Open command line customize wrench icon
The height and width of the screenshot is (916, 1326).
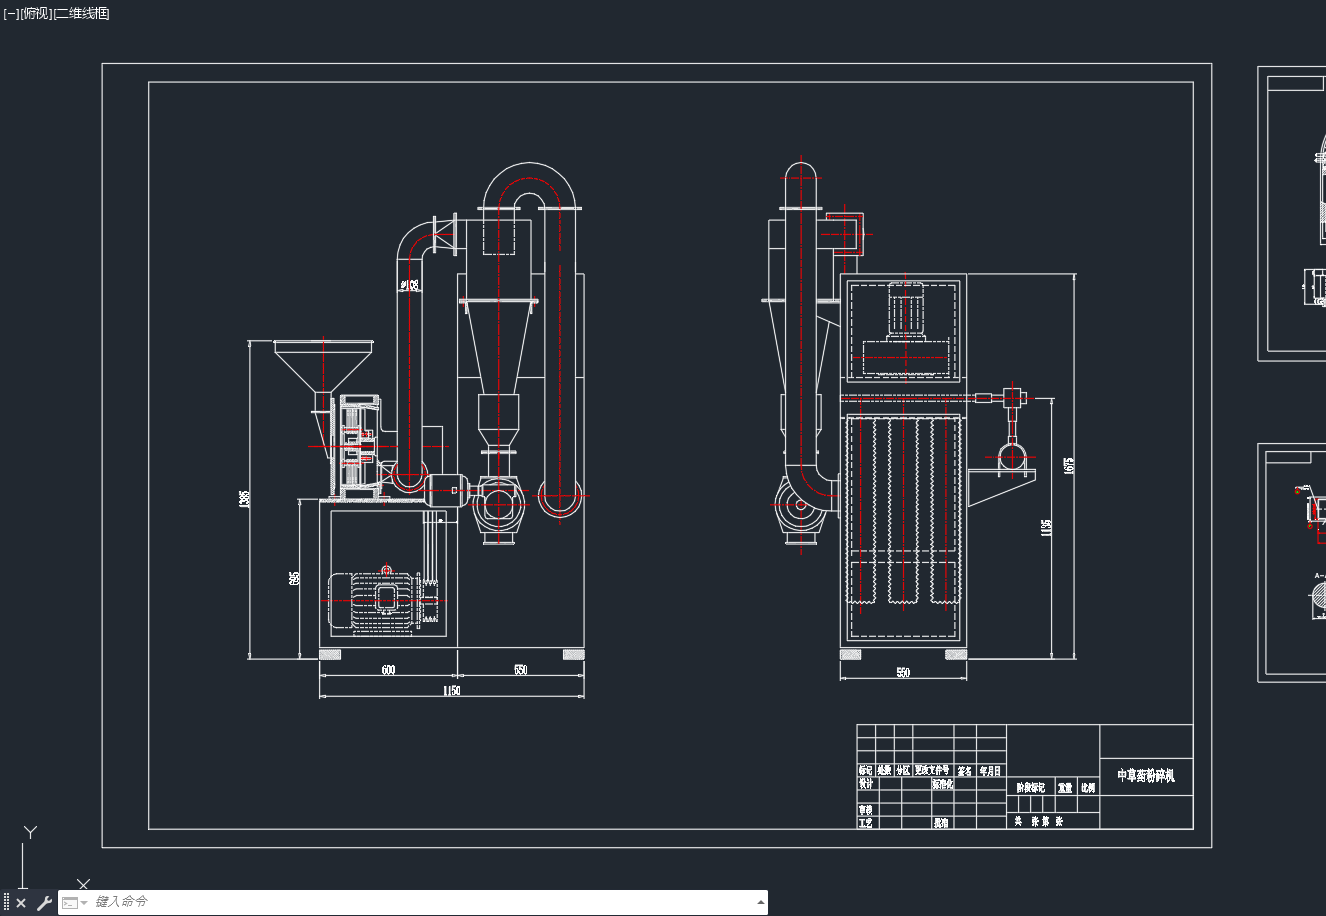(44, 903)
